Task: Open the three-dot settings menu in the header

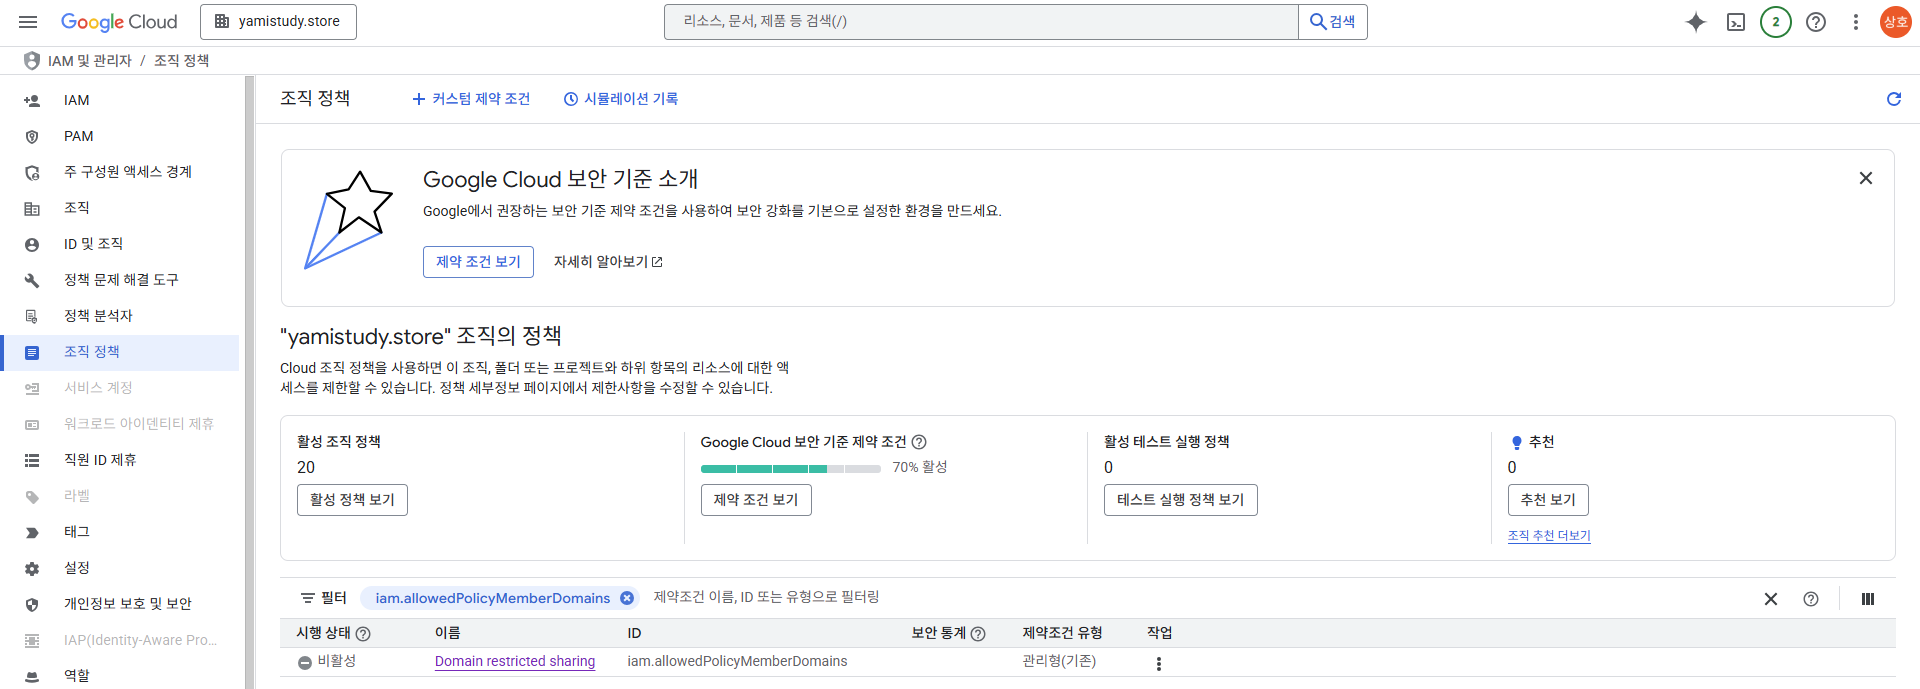Action: [1856, 21]
